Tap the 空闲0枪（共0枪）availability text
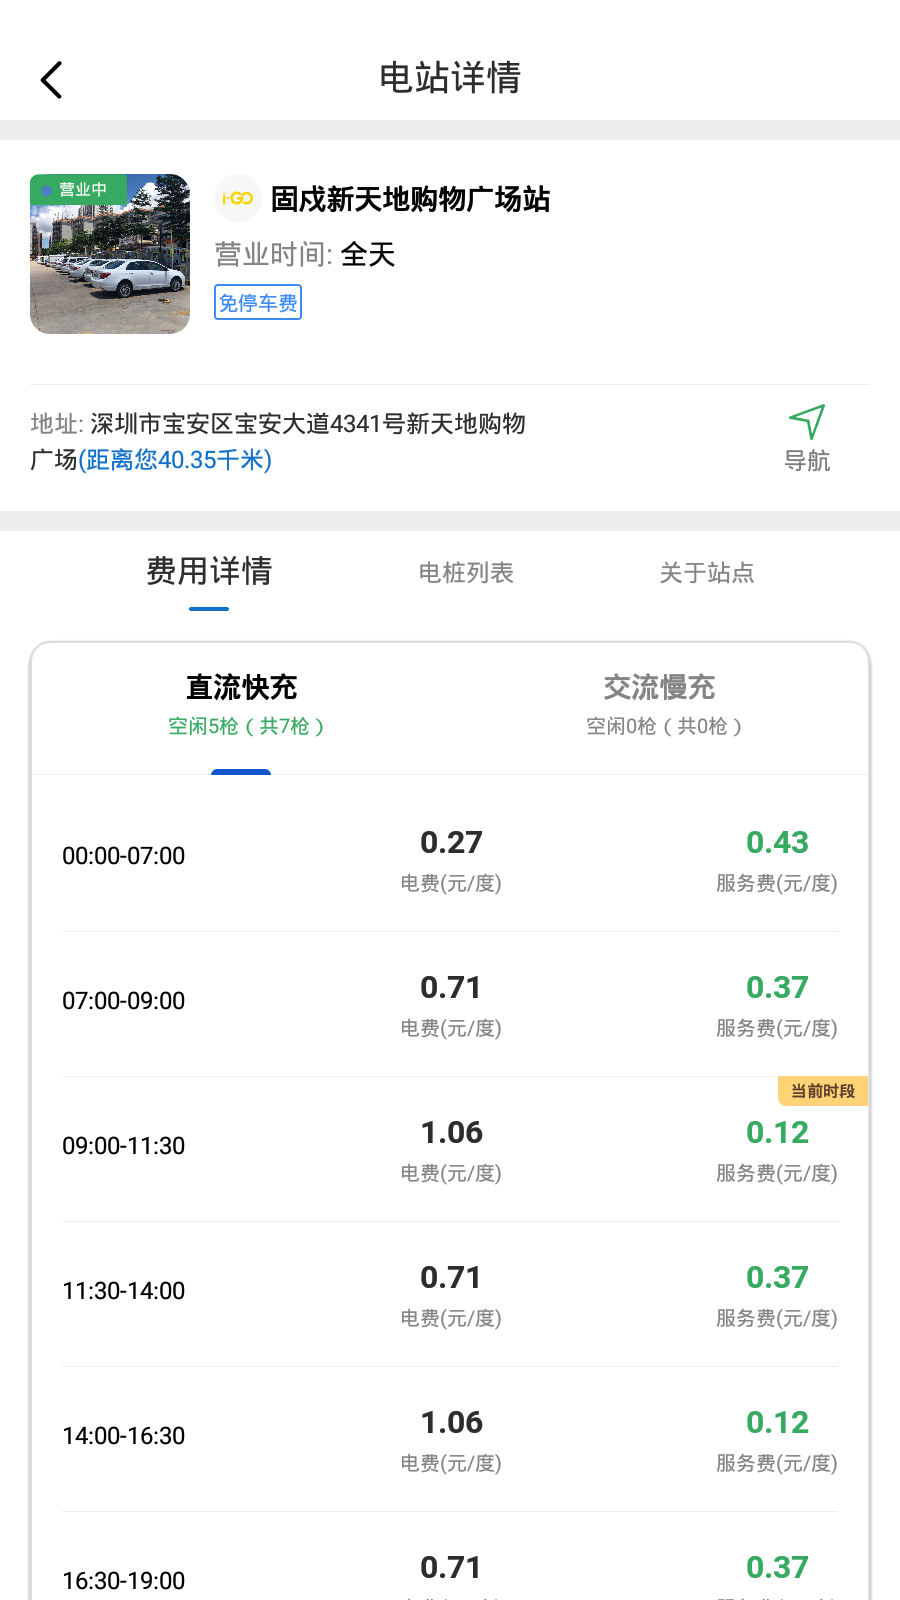Screen dimensions: 900x1600 [x=664, y=726]
